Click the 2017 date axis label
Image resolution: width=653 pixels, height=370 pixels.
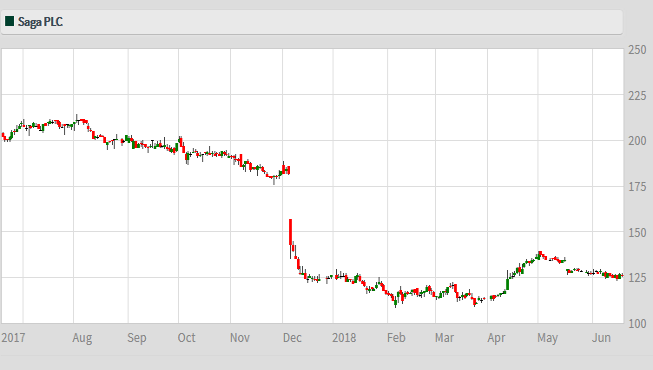pos(13,338)
